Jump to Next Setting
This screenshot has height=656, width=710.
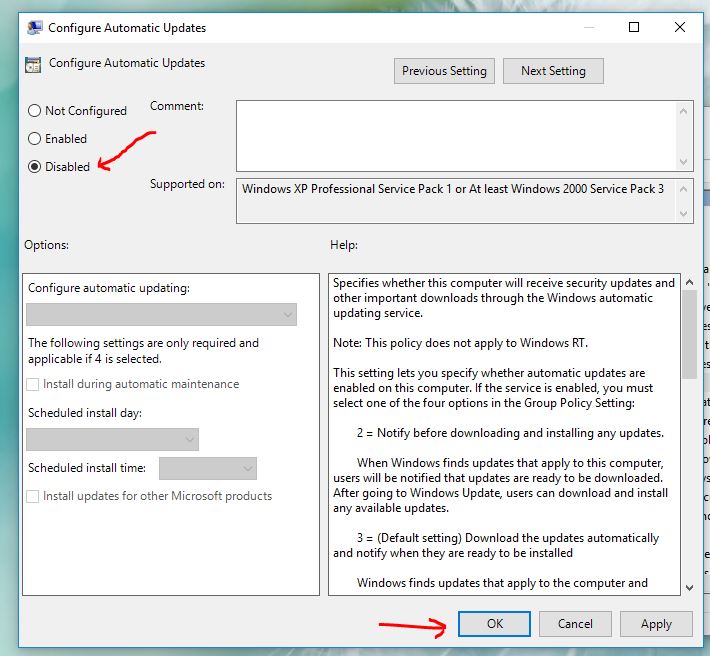click(x=553, y=71)
